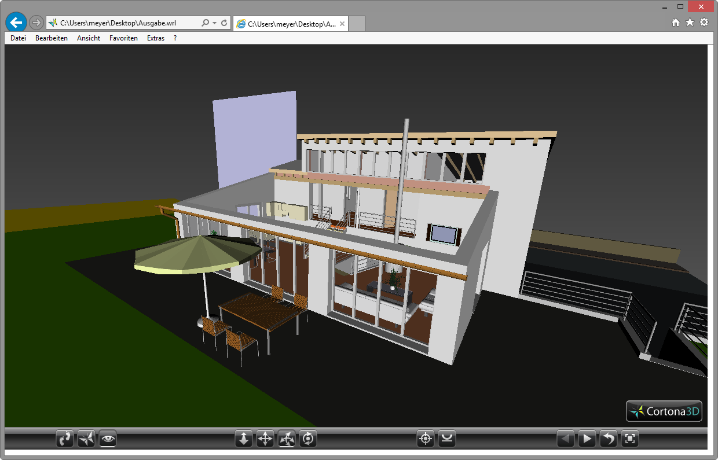Click the browser Back button

tap(16, 22)
